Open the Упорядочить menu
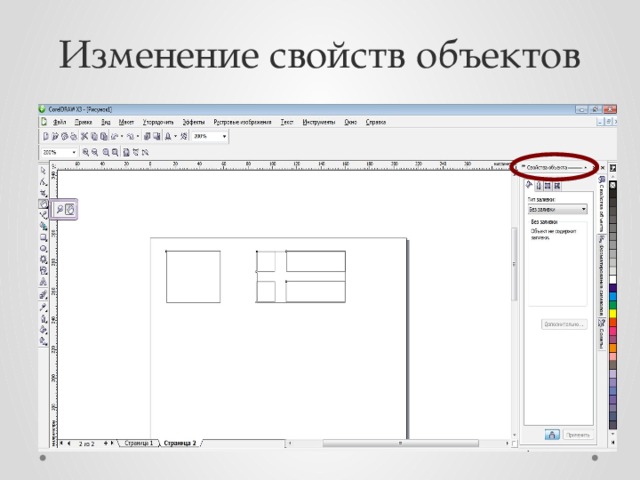Image resolution: width=640 pixels, height=480 pixels. coord(158,122)
